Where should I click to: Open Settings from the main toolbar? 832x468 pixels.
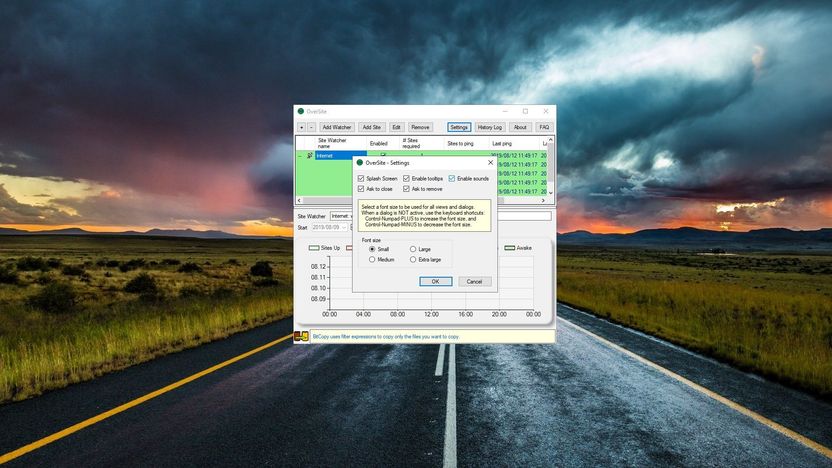[459, 127]
